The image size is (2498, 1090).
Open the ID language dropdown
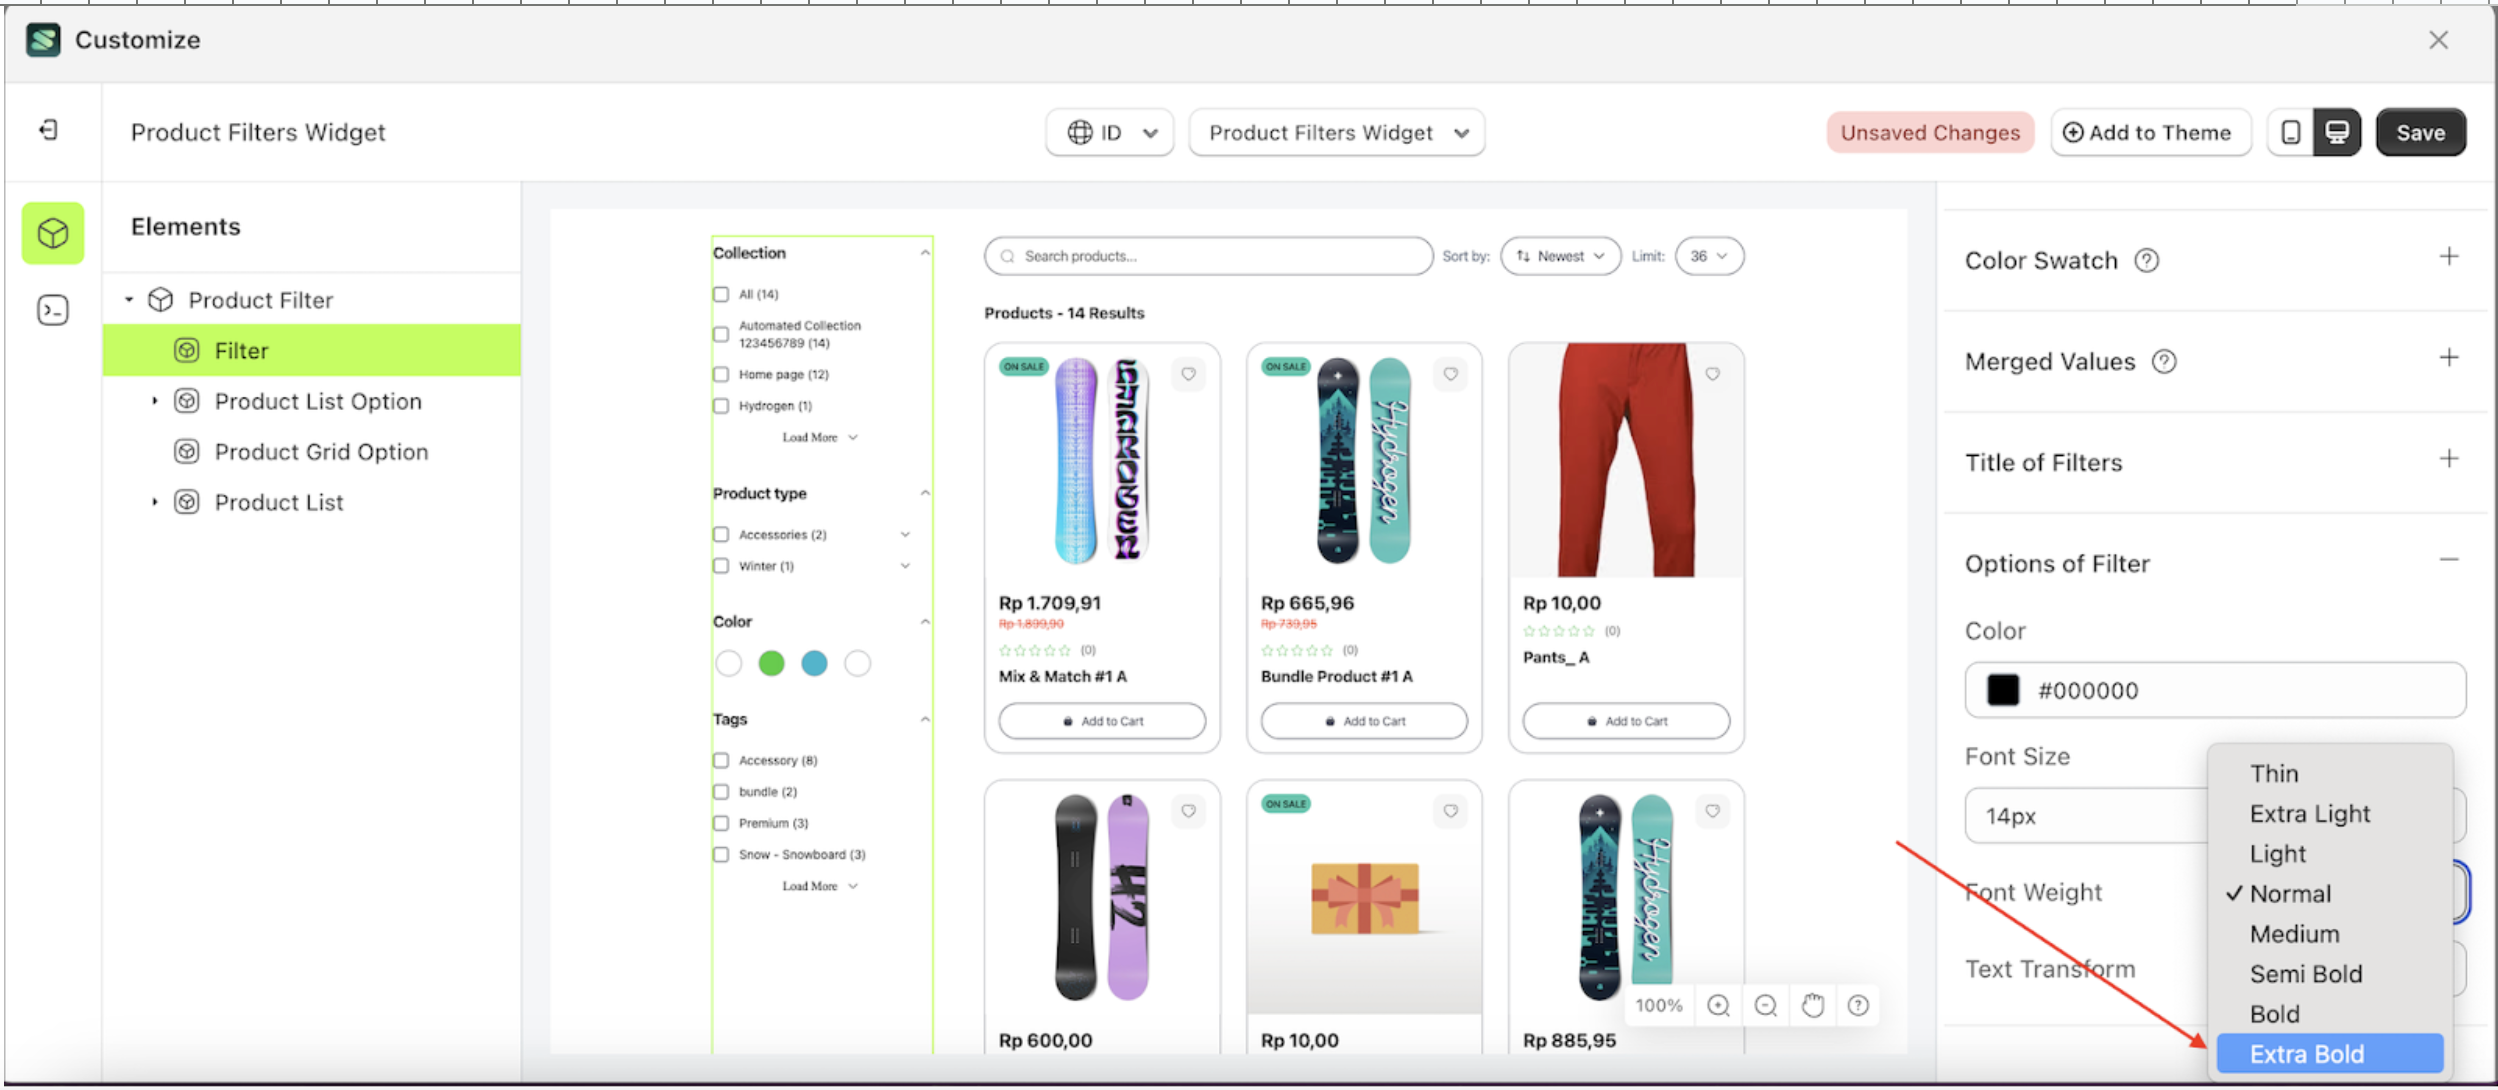(1110, 132)
